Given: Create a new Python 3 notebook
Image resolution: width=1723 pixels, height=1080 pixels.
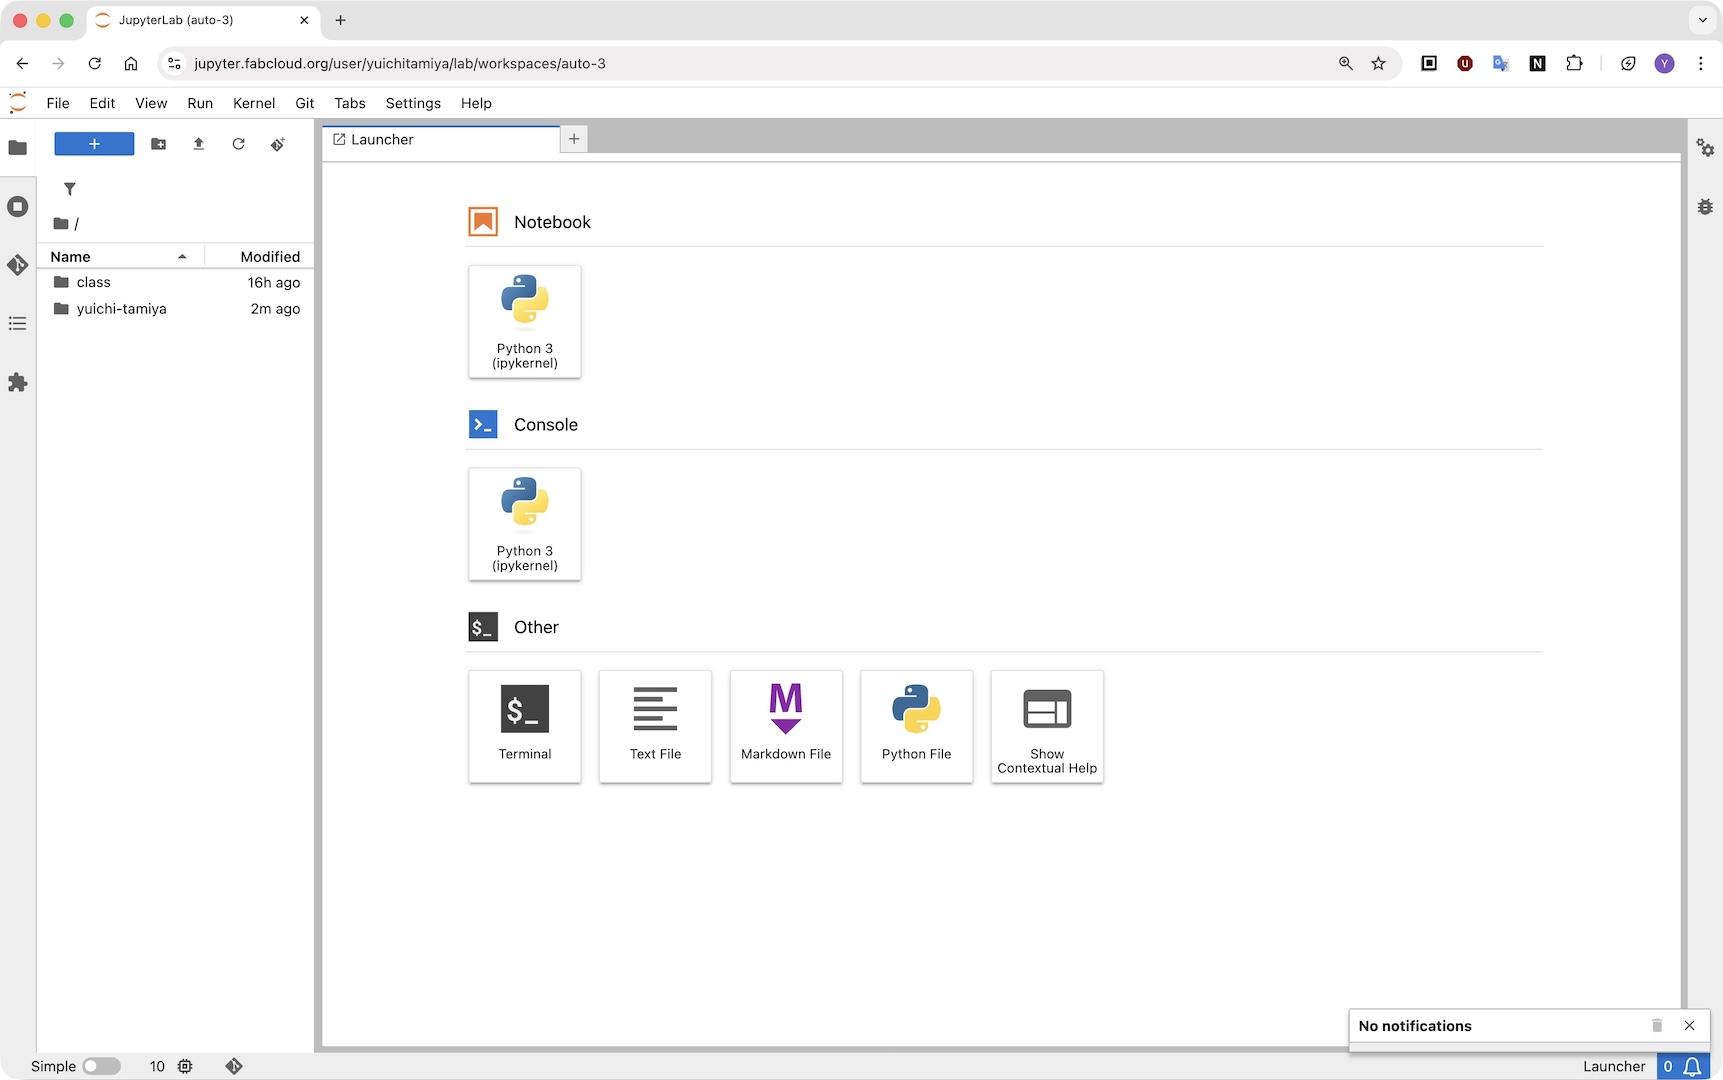Looking at the screenshot, I should click(524, 321).
